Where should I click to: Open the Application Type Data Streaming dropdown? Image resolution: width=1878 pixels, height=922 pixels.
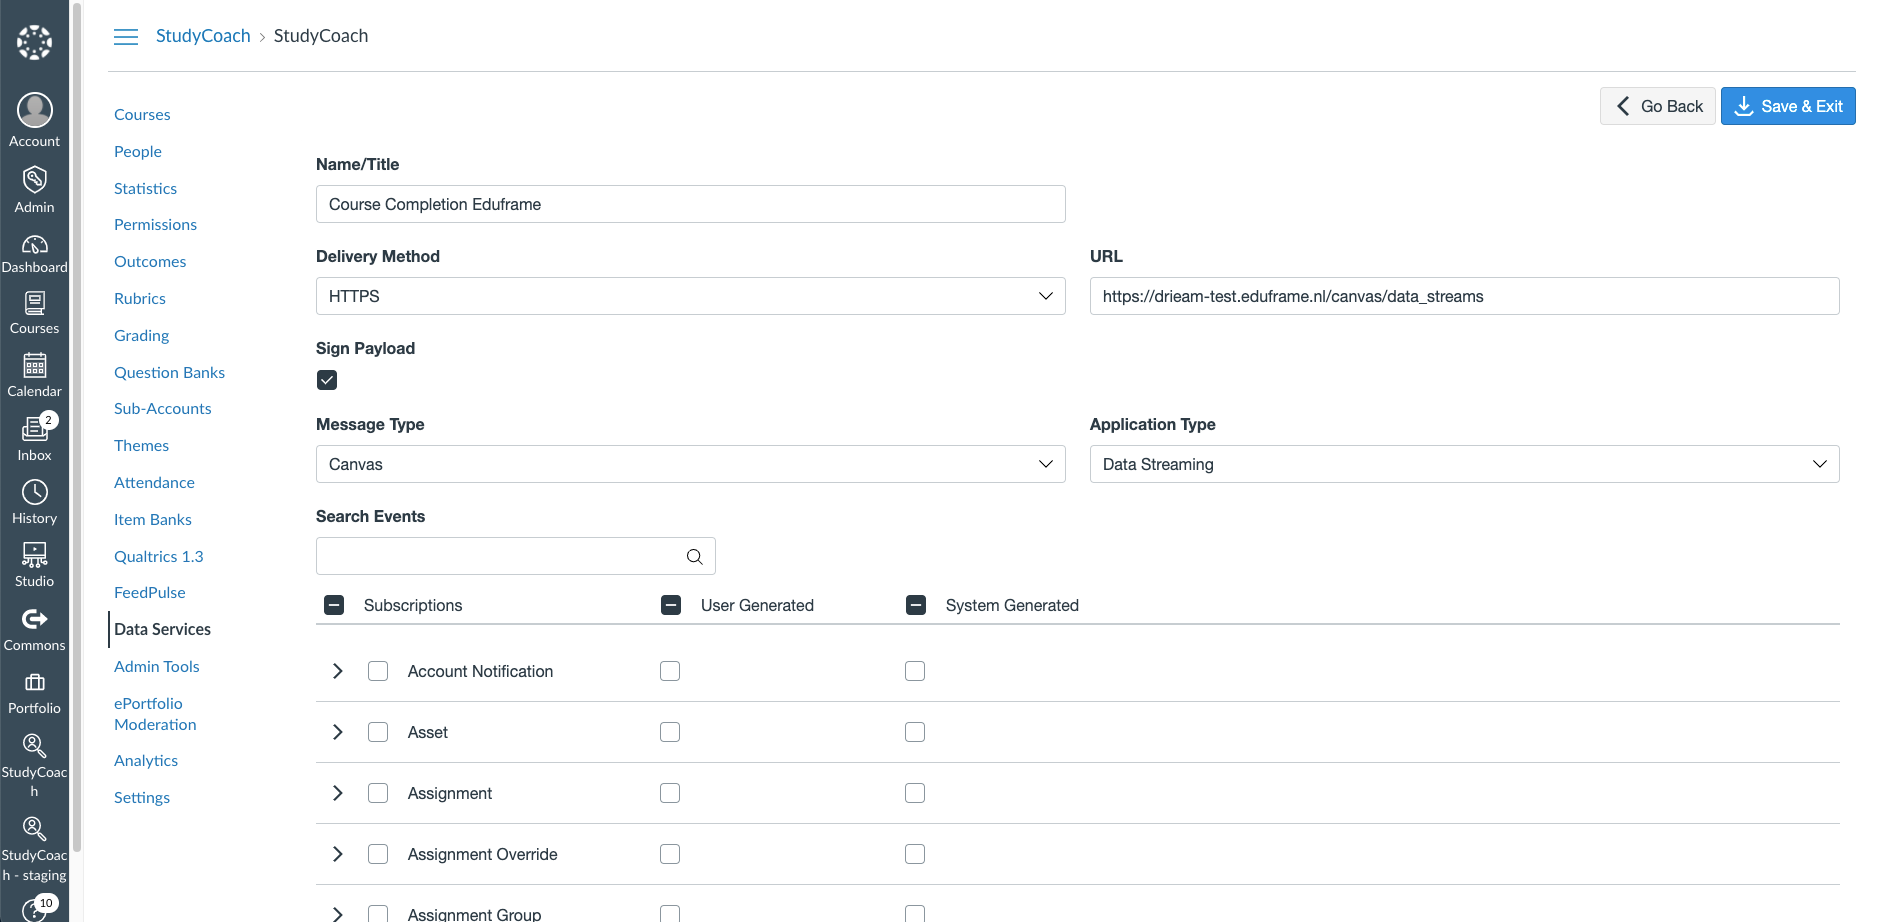[1464, 464]
